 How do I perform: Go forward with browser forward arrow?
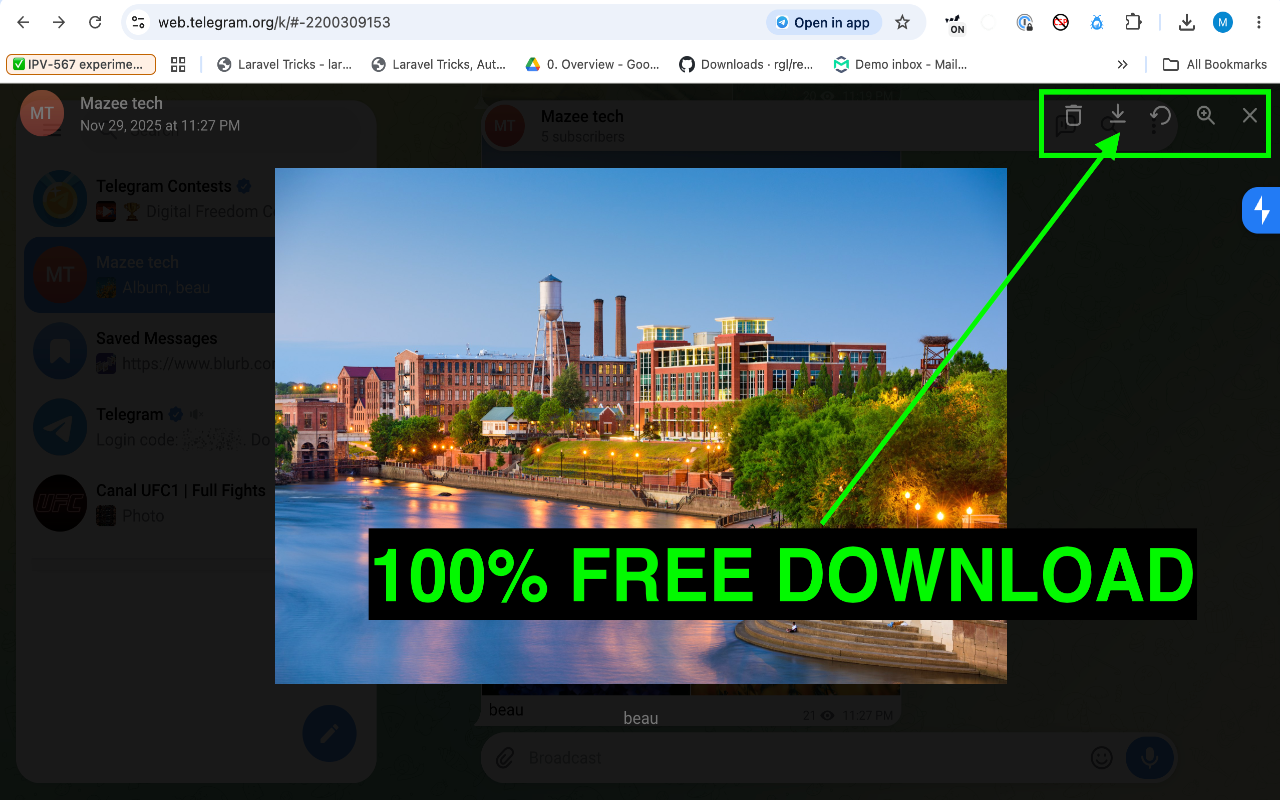[x=59, y=22]
